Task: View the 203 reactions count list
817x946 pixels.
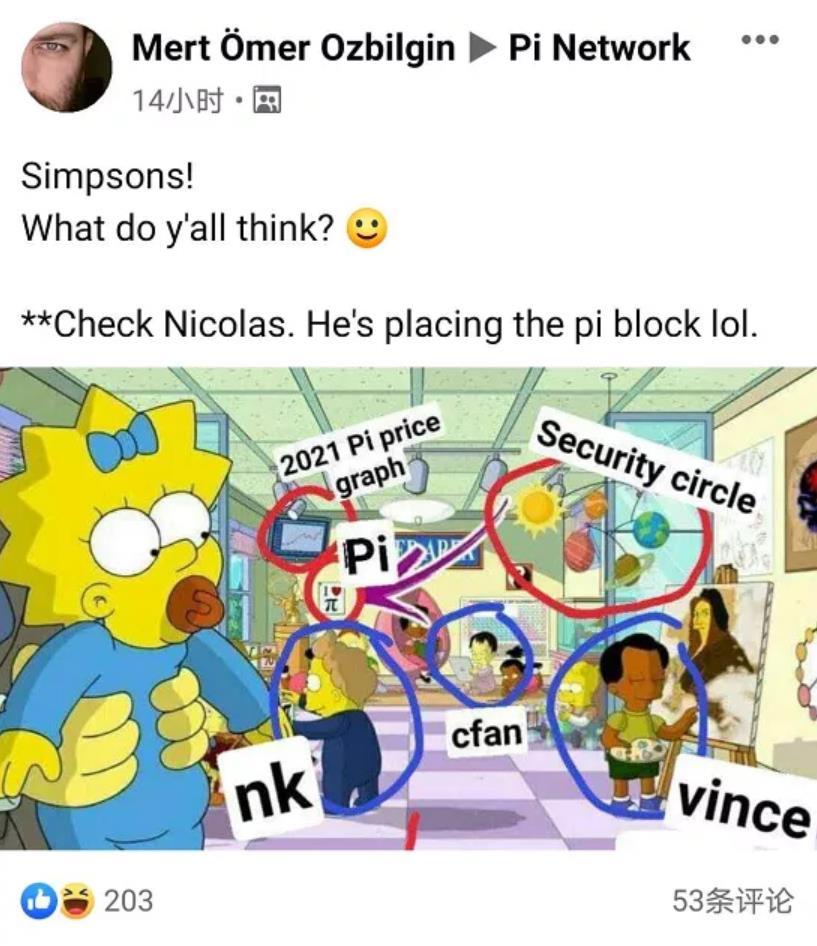Action: 129,901
